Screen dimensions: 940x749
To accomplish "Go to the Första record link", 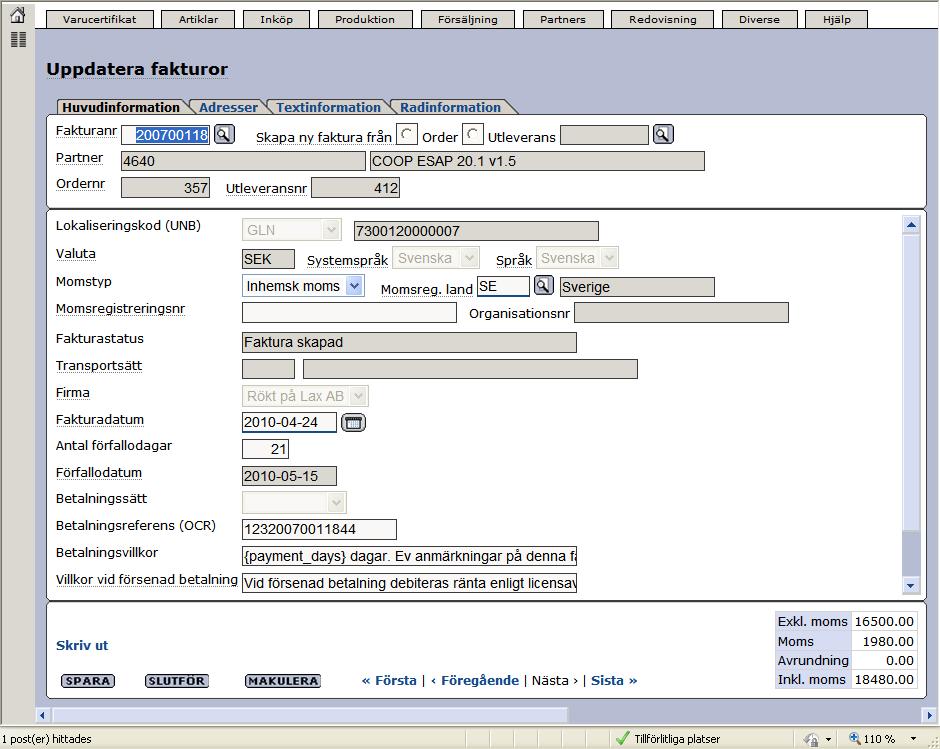I will tap(389, 681).
